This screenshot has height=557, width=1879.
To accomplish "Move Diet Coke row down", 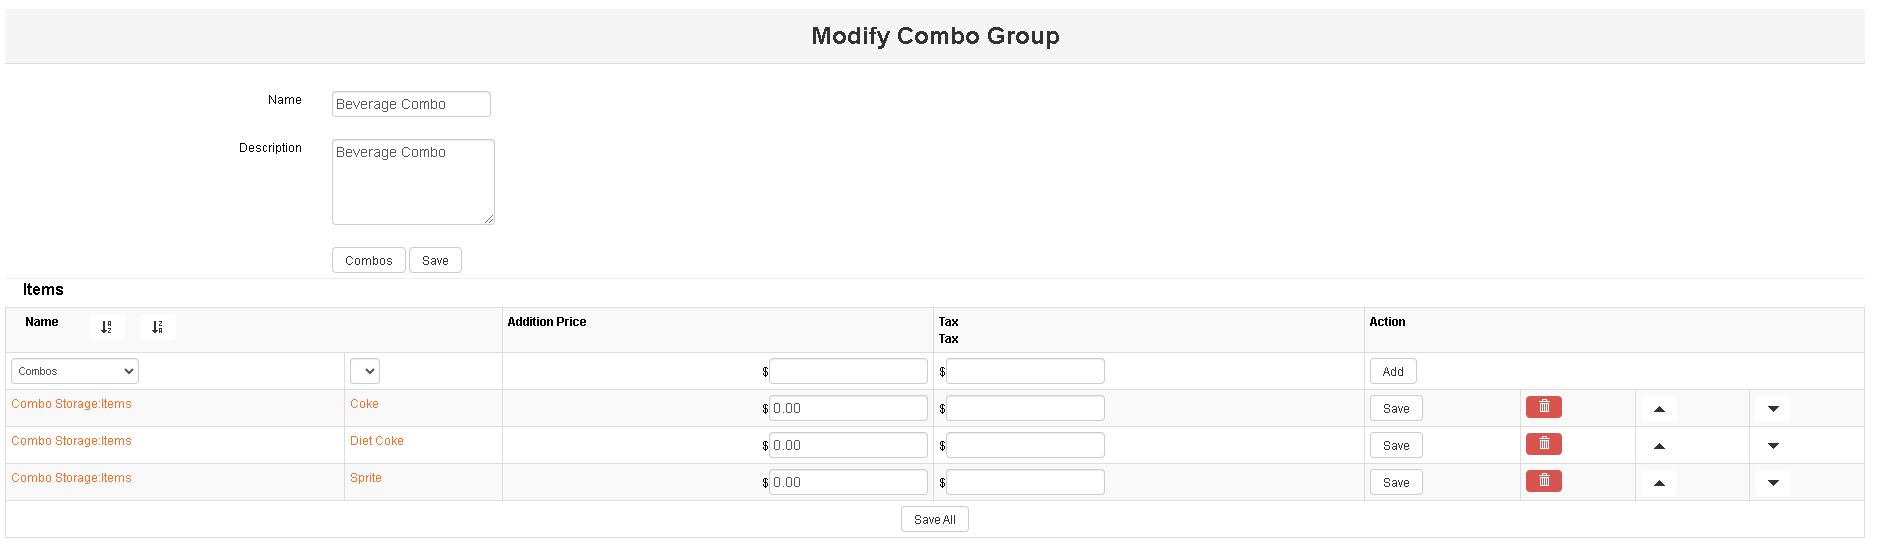I will 1773,446.
